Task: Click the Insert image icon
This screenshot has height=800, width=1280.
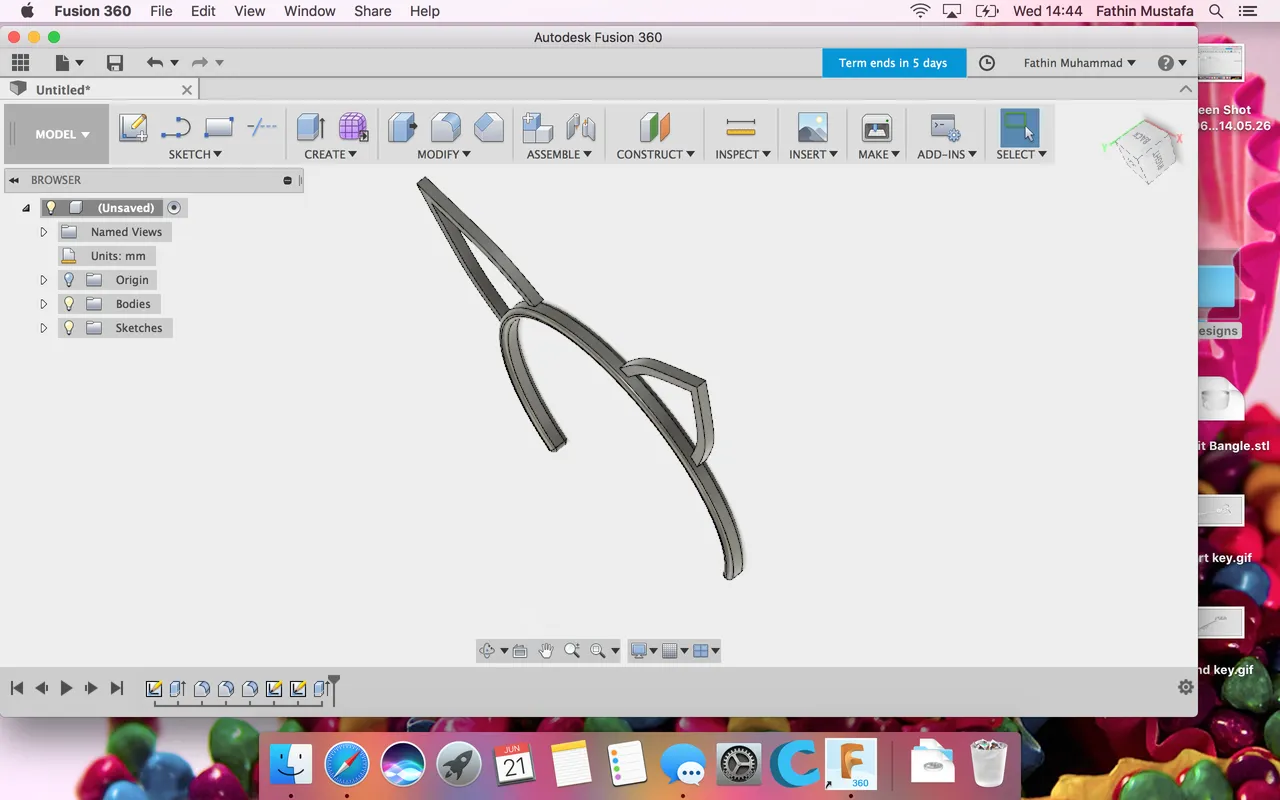Action: (x=812, y=127)
